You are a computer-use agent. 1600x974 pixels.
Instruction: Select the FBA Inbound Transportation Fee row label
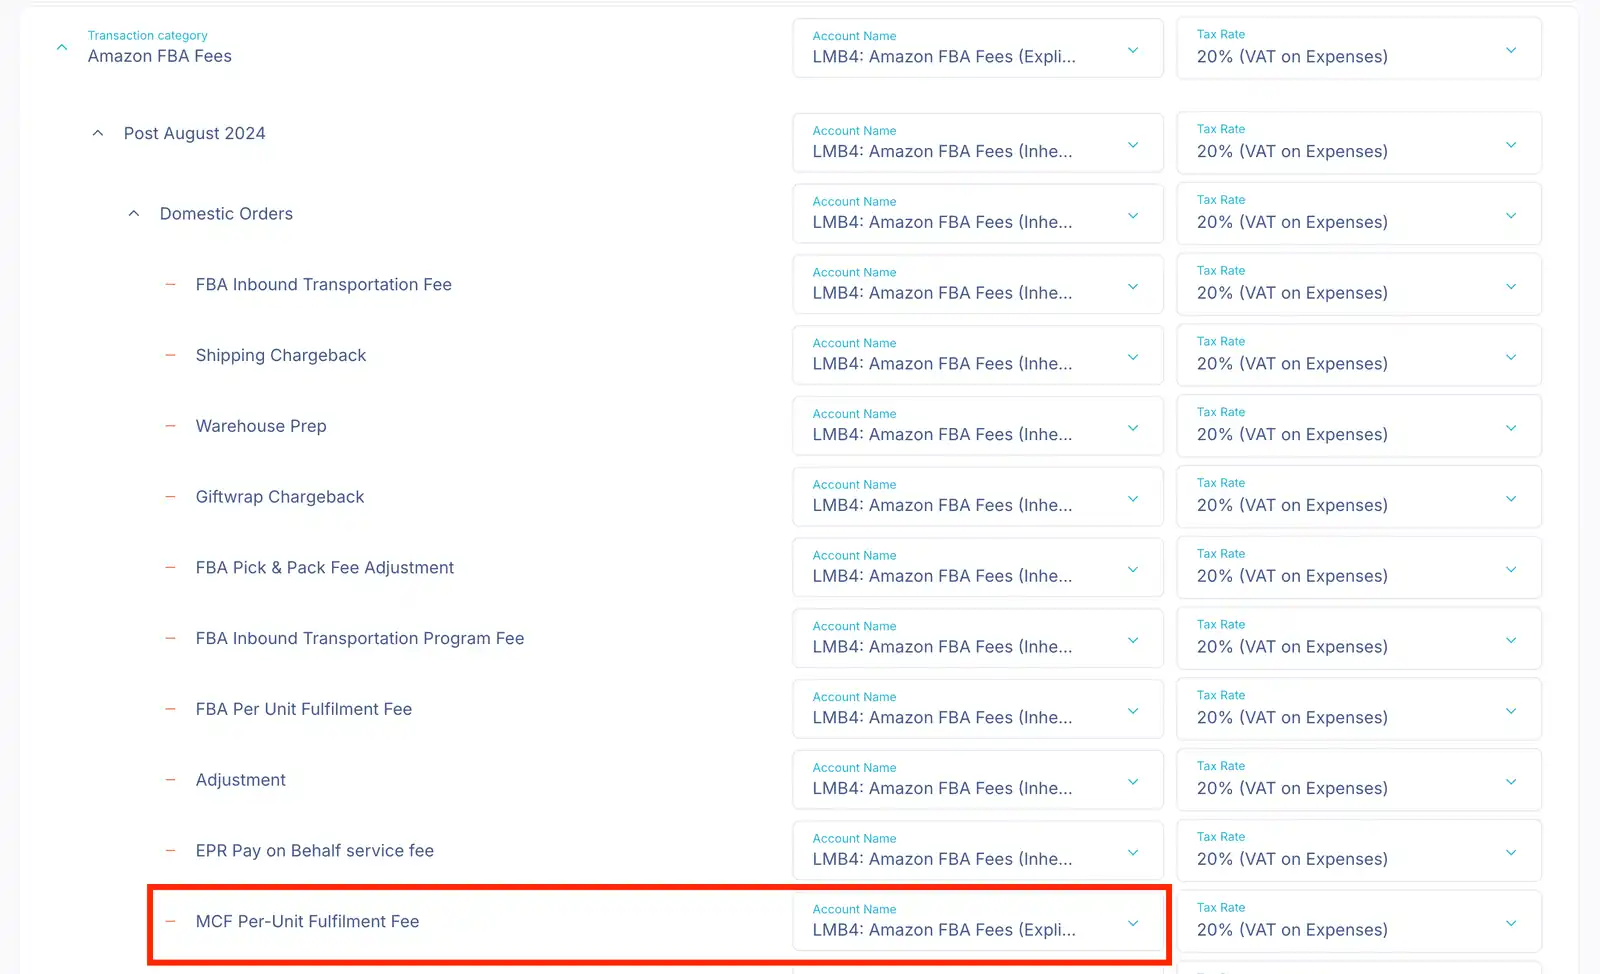tap(324, 284)
